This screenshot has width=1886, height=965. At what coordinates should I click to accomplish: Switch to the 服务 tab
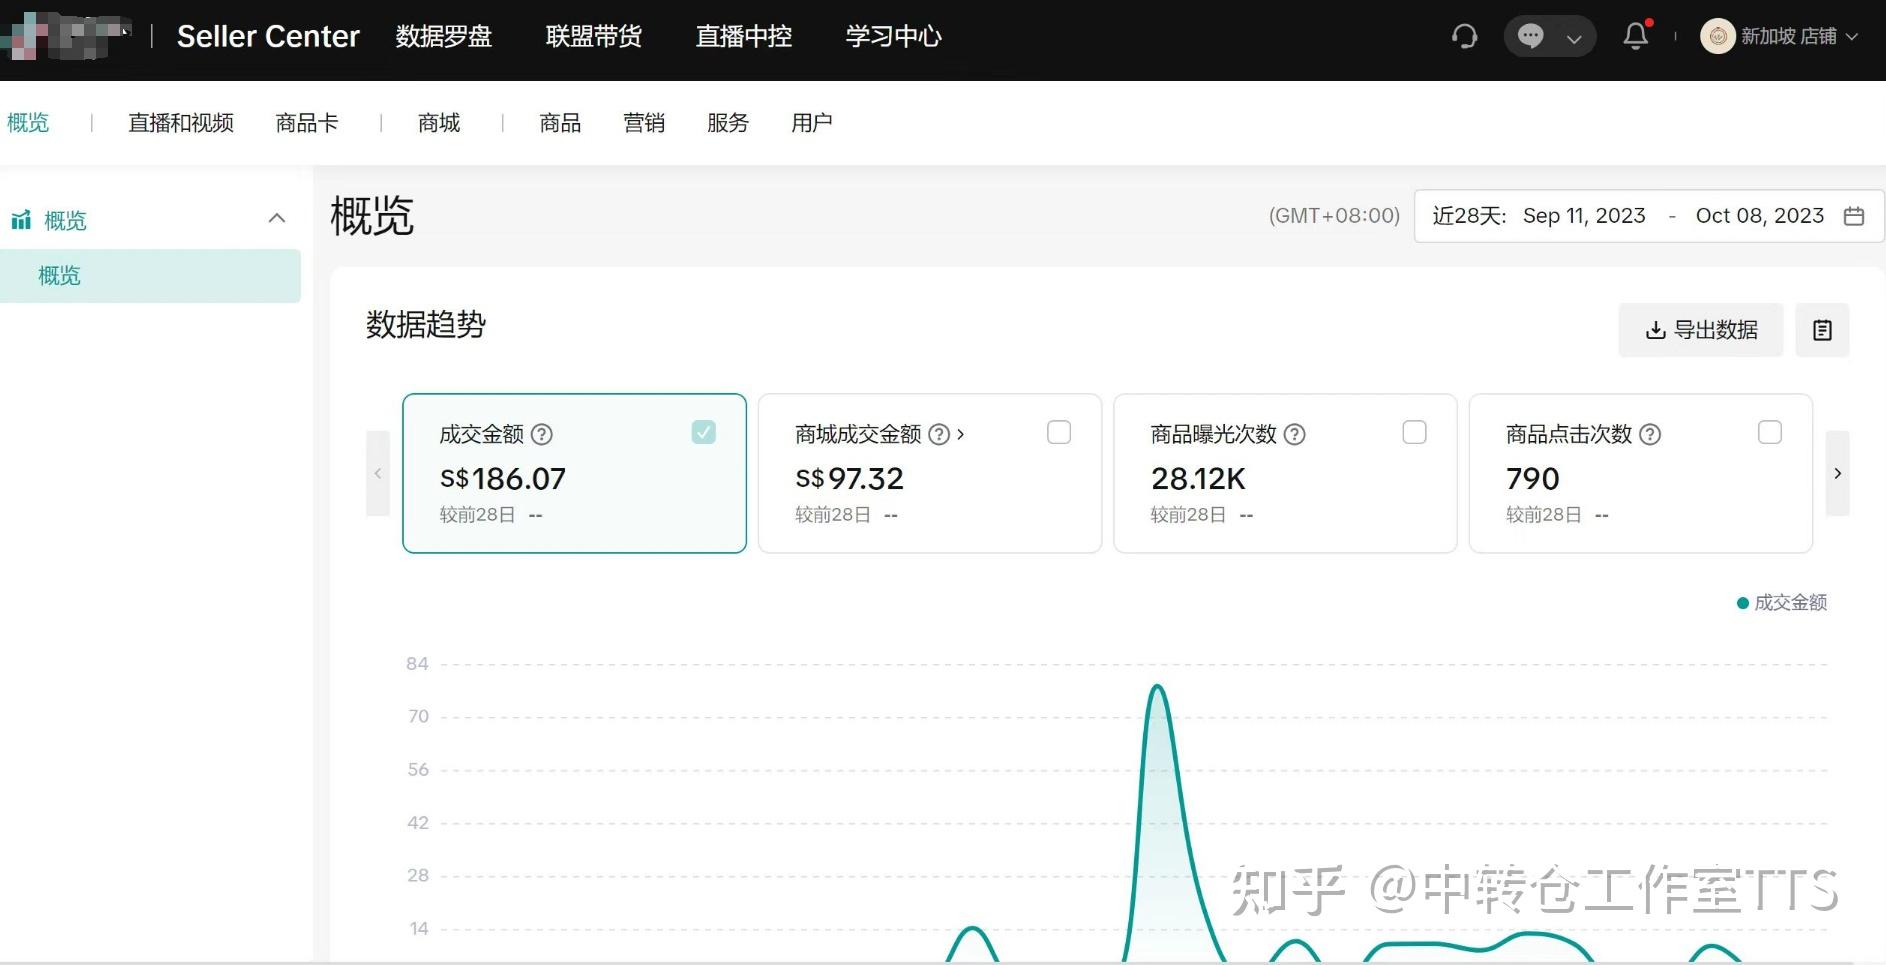click(x=728, y=123)
